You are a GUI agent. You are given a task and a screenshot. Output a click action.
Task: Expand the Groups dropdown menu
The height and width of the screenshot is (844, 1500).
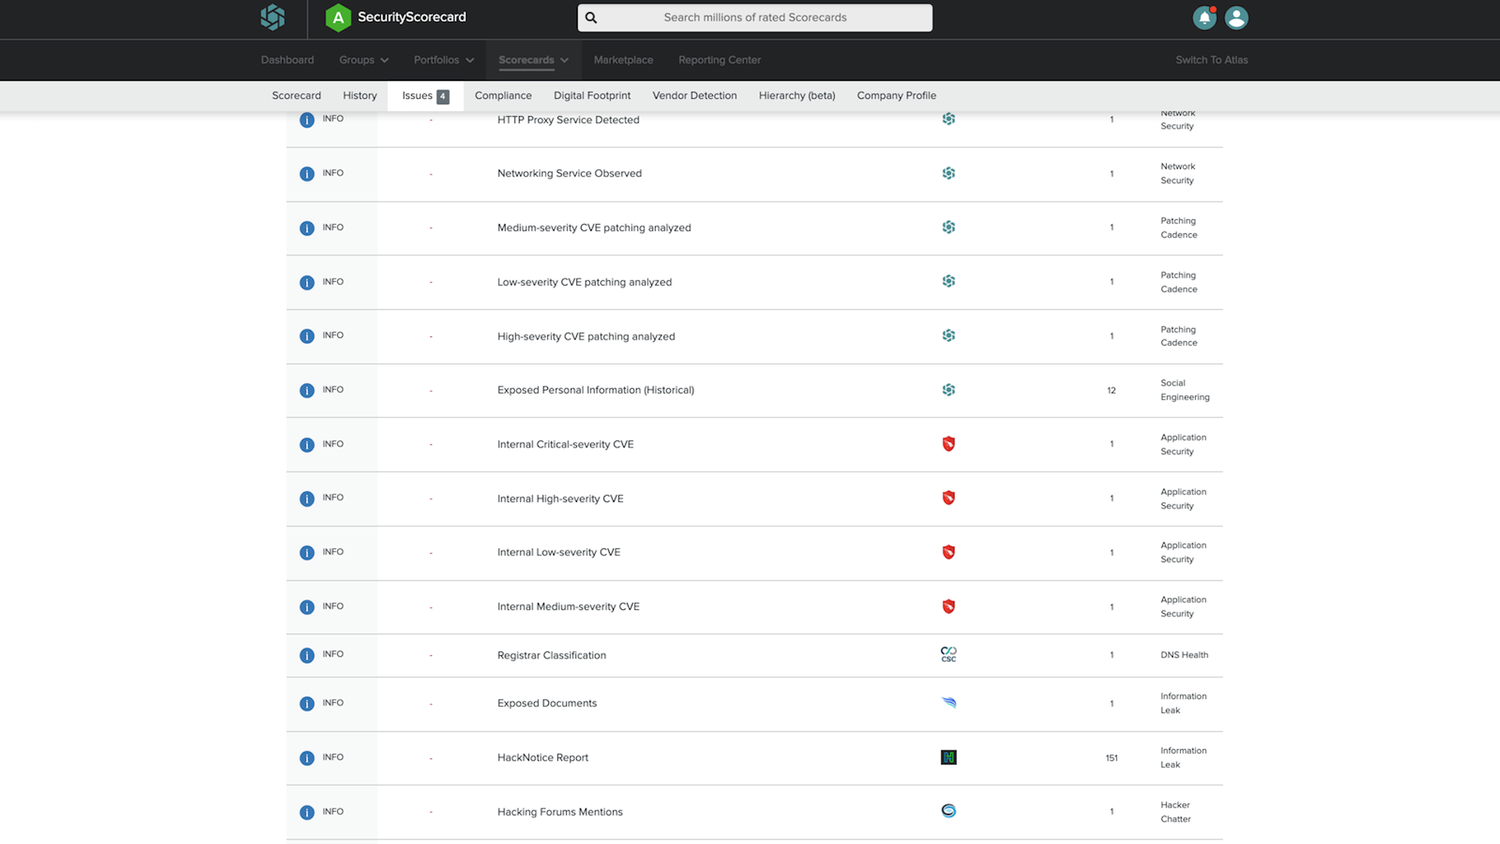[x=363, y=60]
